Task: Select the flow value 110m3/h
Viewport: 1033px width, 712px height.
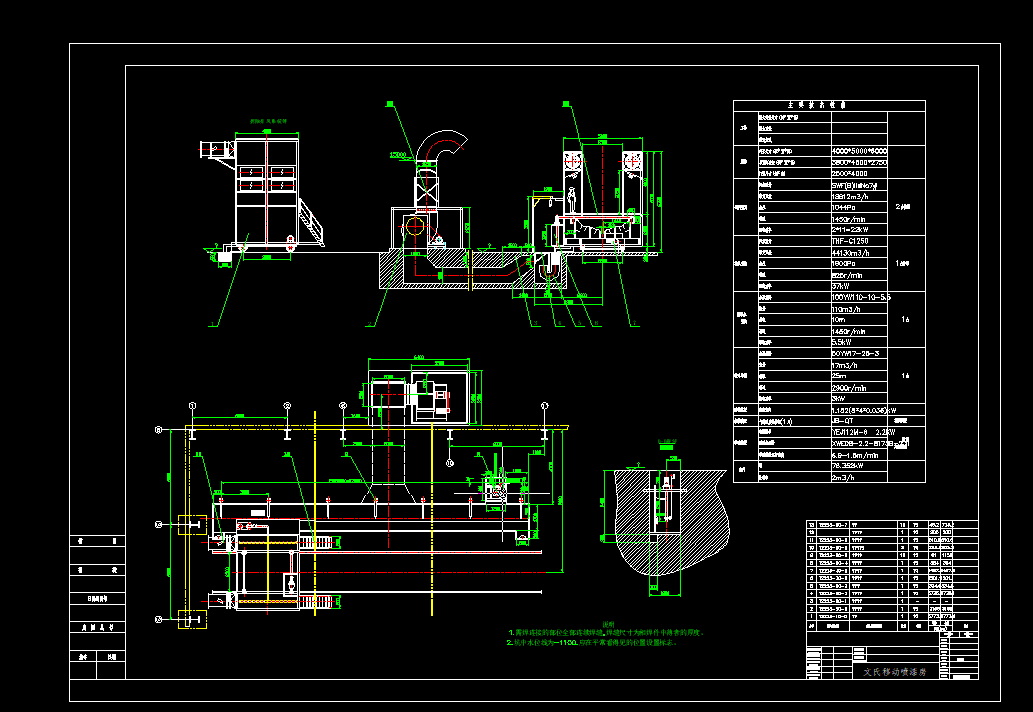Action: [846, 308]
